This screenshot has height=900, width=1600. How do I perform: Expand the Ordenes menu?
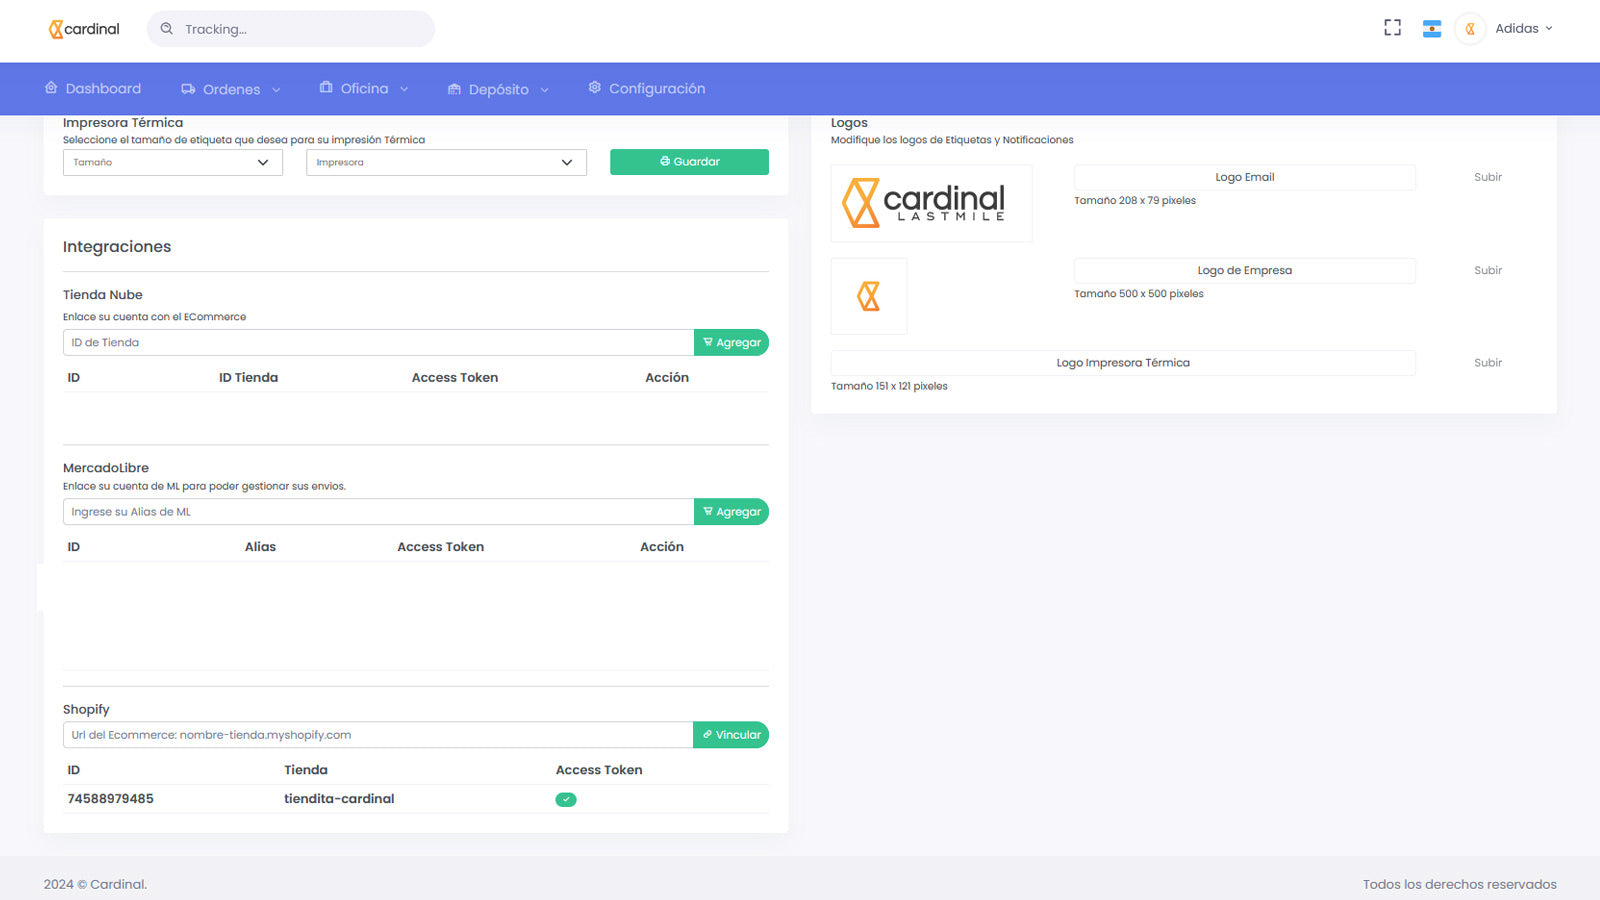coord(230,88)
